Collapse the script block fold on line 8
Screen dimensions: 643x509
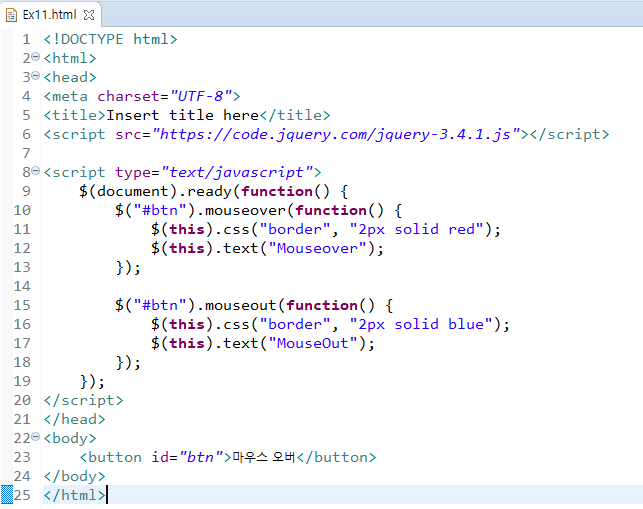36,171
